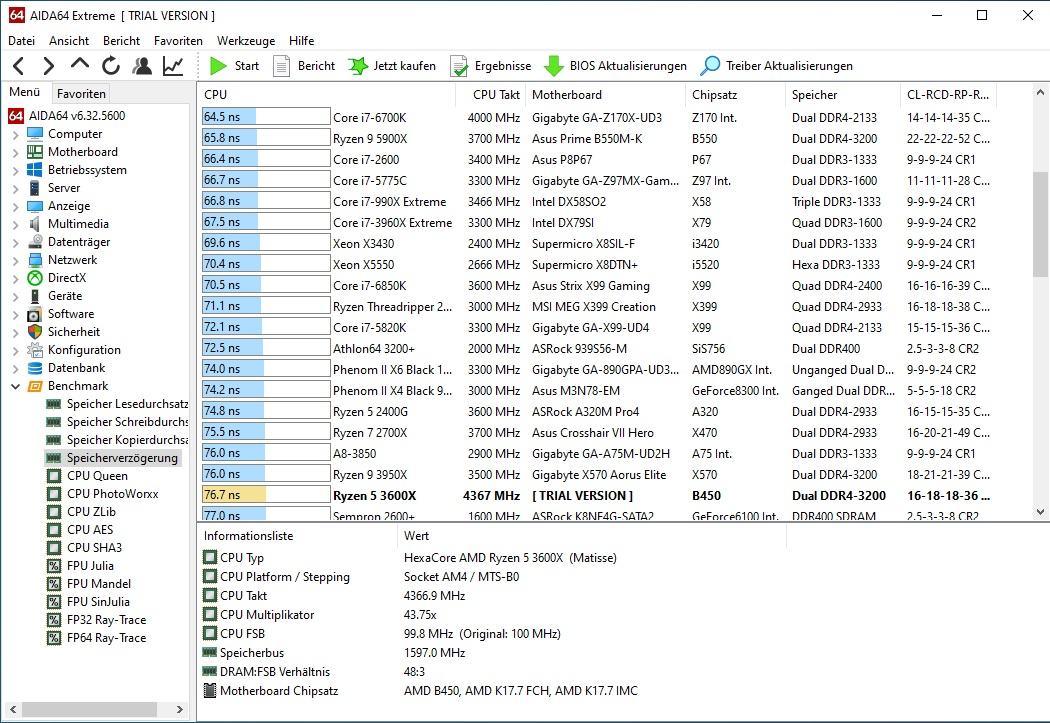Select the AIDA64 v6.32.5600 root icon

tap(16, 116)
